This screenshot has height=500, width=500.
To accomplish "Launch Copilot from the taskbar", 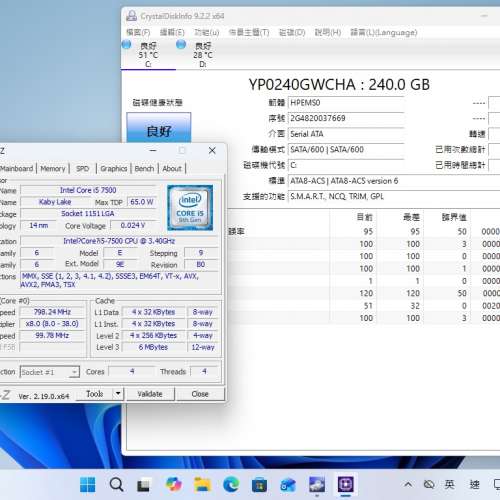I will [x=173, y=484].
